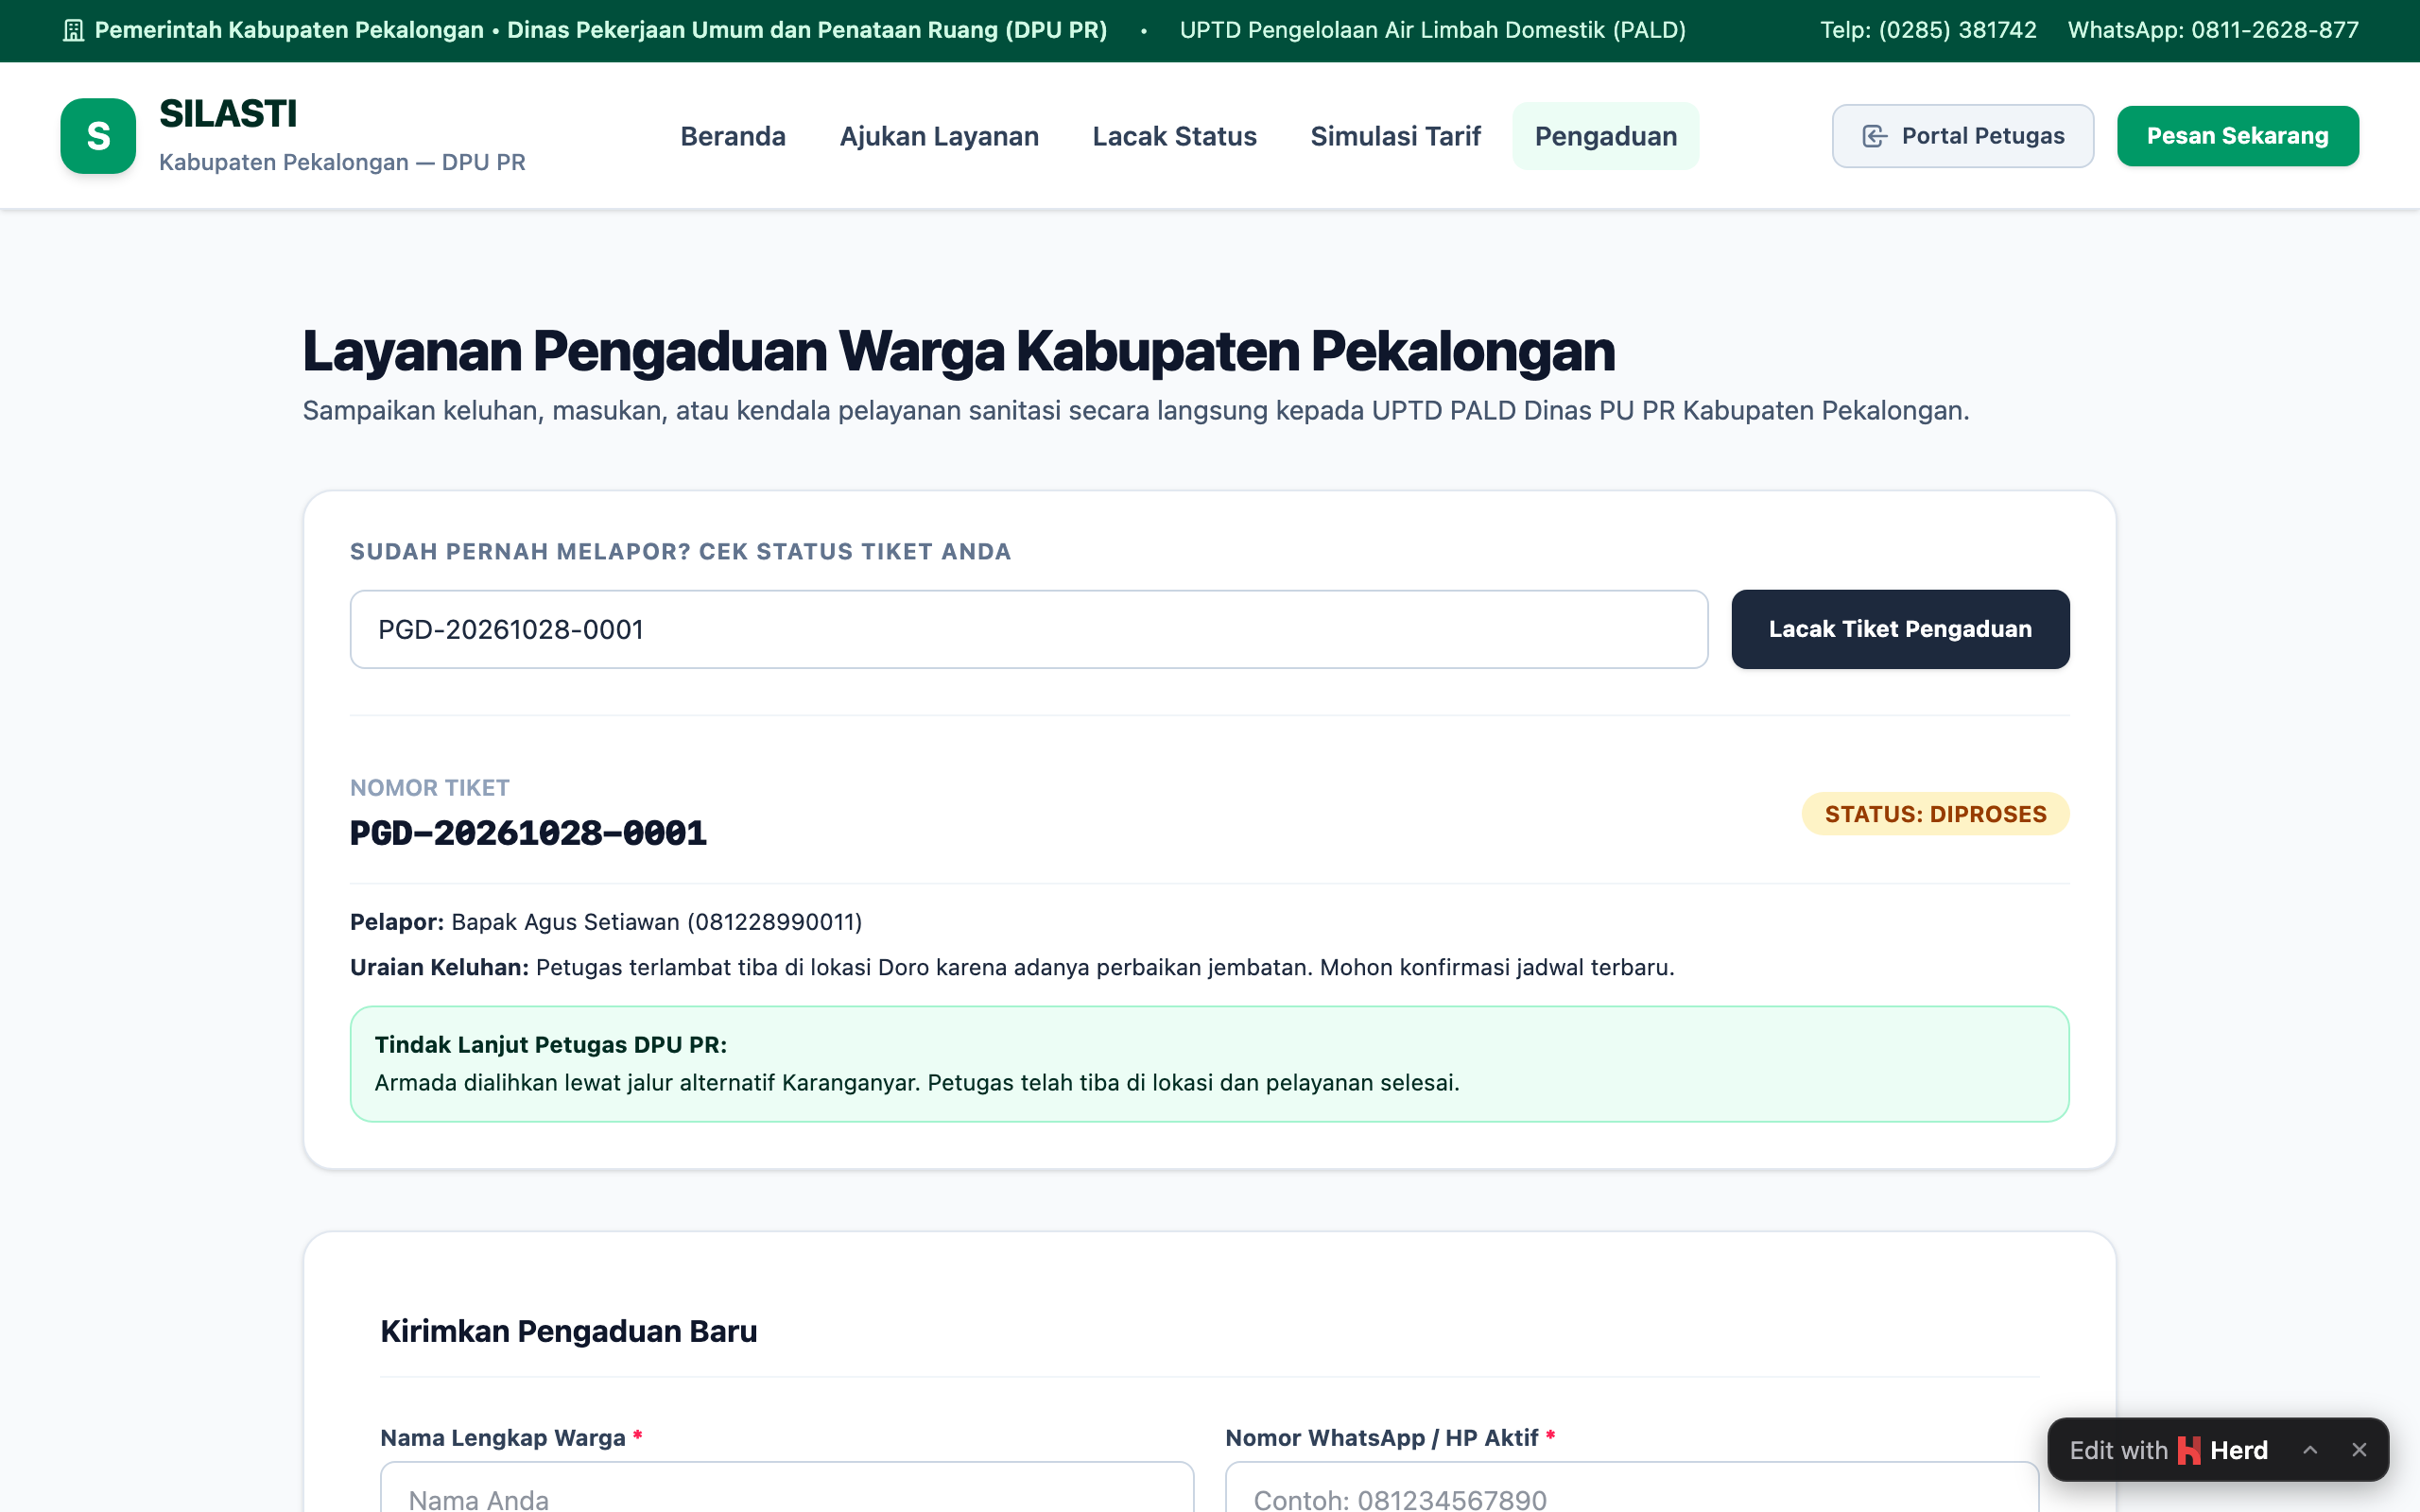This screenshot has width=2420, height=1512.
Task: Click Tindak Lanjut Petugas DPU PR heading
Action: [551, 1045]
